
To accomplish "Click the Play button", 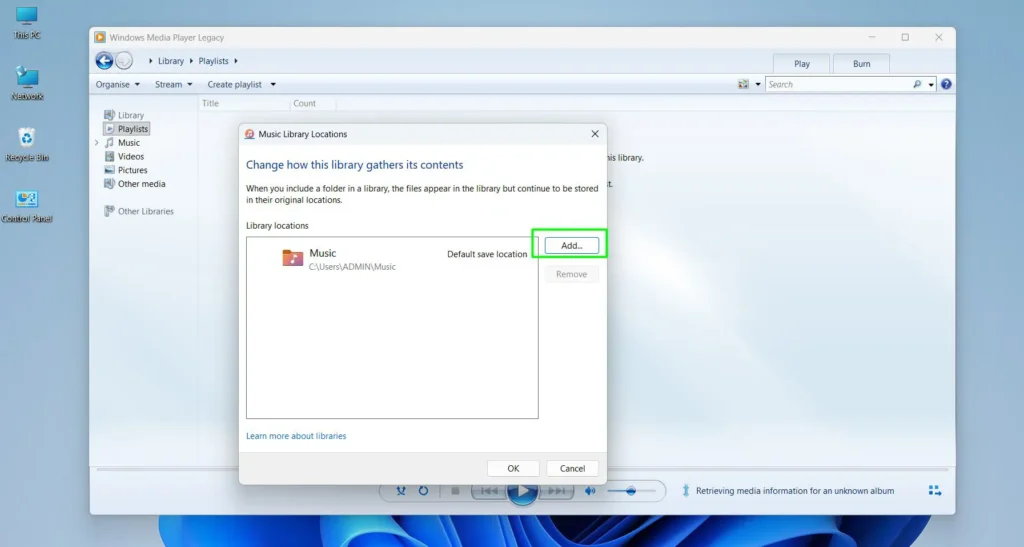I will [522, 491].
